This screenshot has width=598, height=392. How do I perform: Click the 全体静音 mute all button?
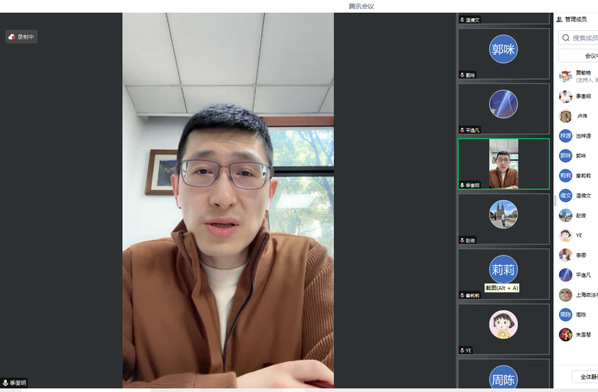pyautogui.click(x=585, y=377)
